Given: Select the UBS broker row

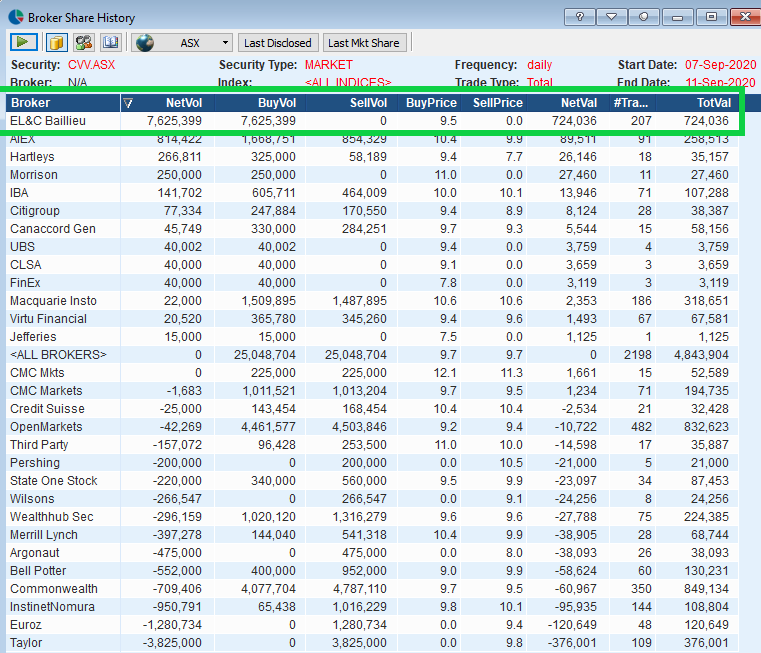Looking at the screenshot, I should pyautogui.click(x=372, y=247).
